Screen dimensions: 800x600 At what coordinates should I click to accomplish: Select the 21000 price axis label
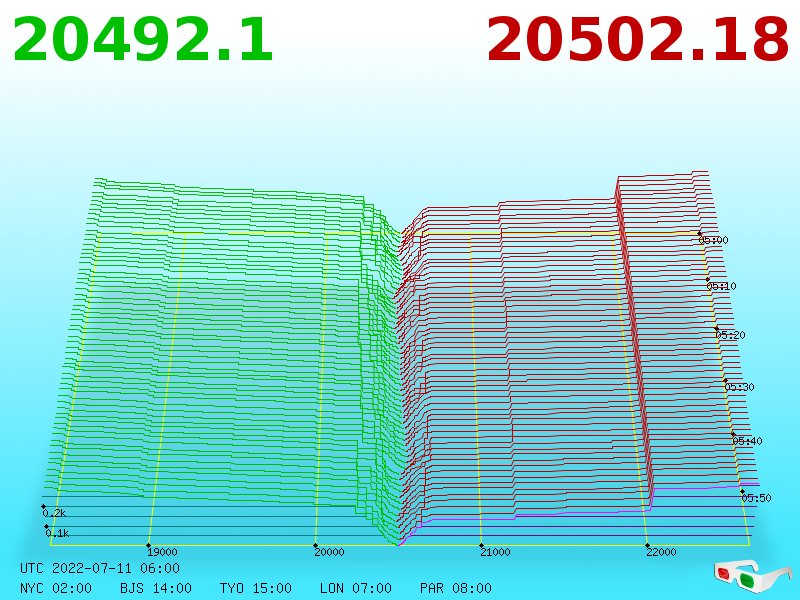[x=495, y=552]
